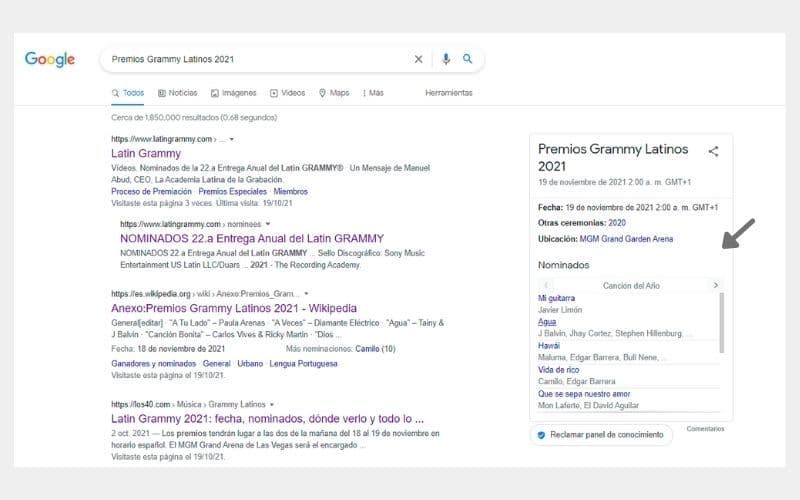Switch to the Noticias tab
Image resolution: width=800 pixels, height=500 pixels.
178,93
